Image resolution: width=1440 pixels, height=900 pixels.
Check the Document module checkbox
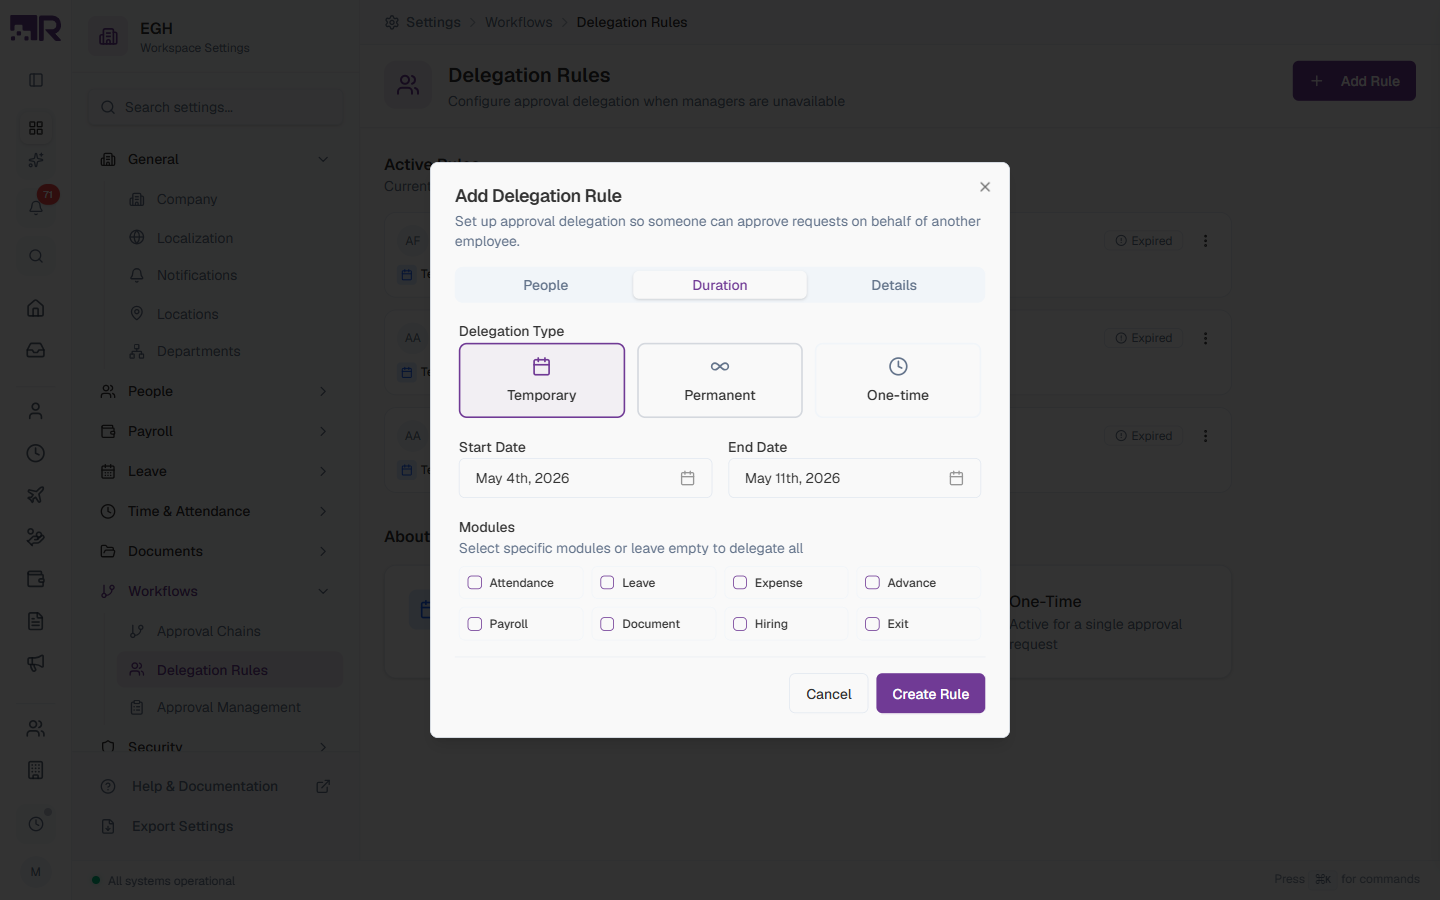607,624
